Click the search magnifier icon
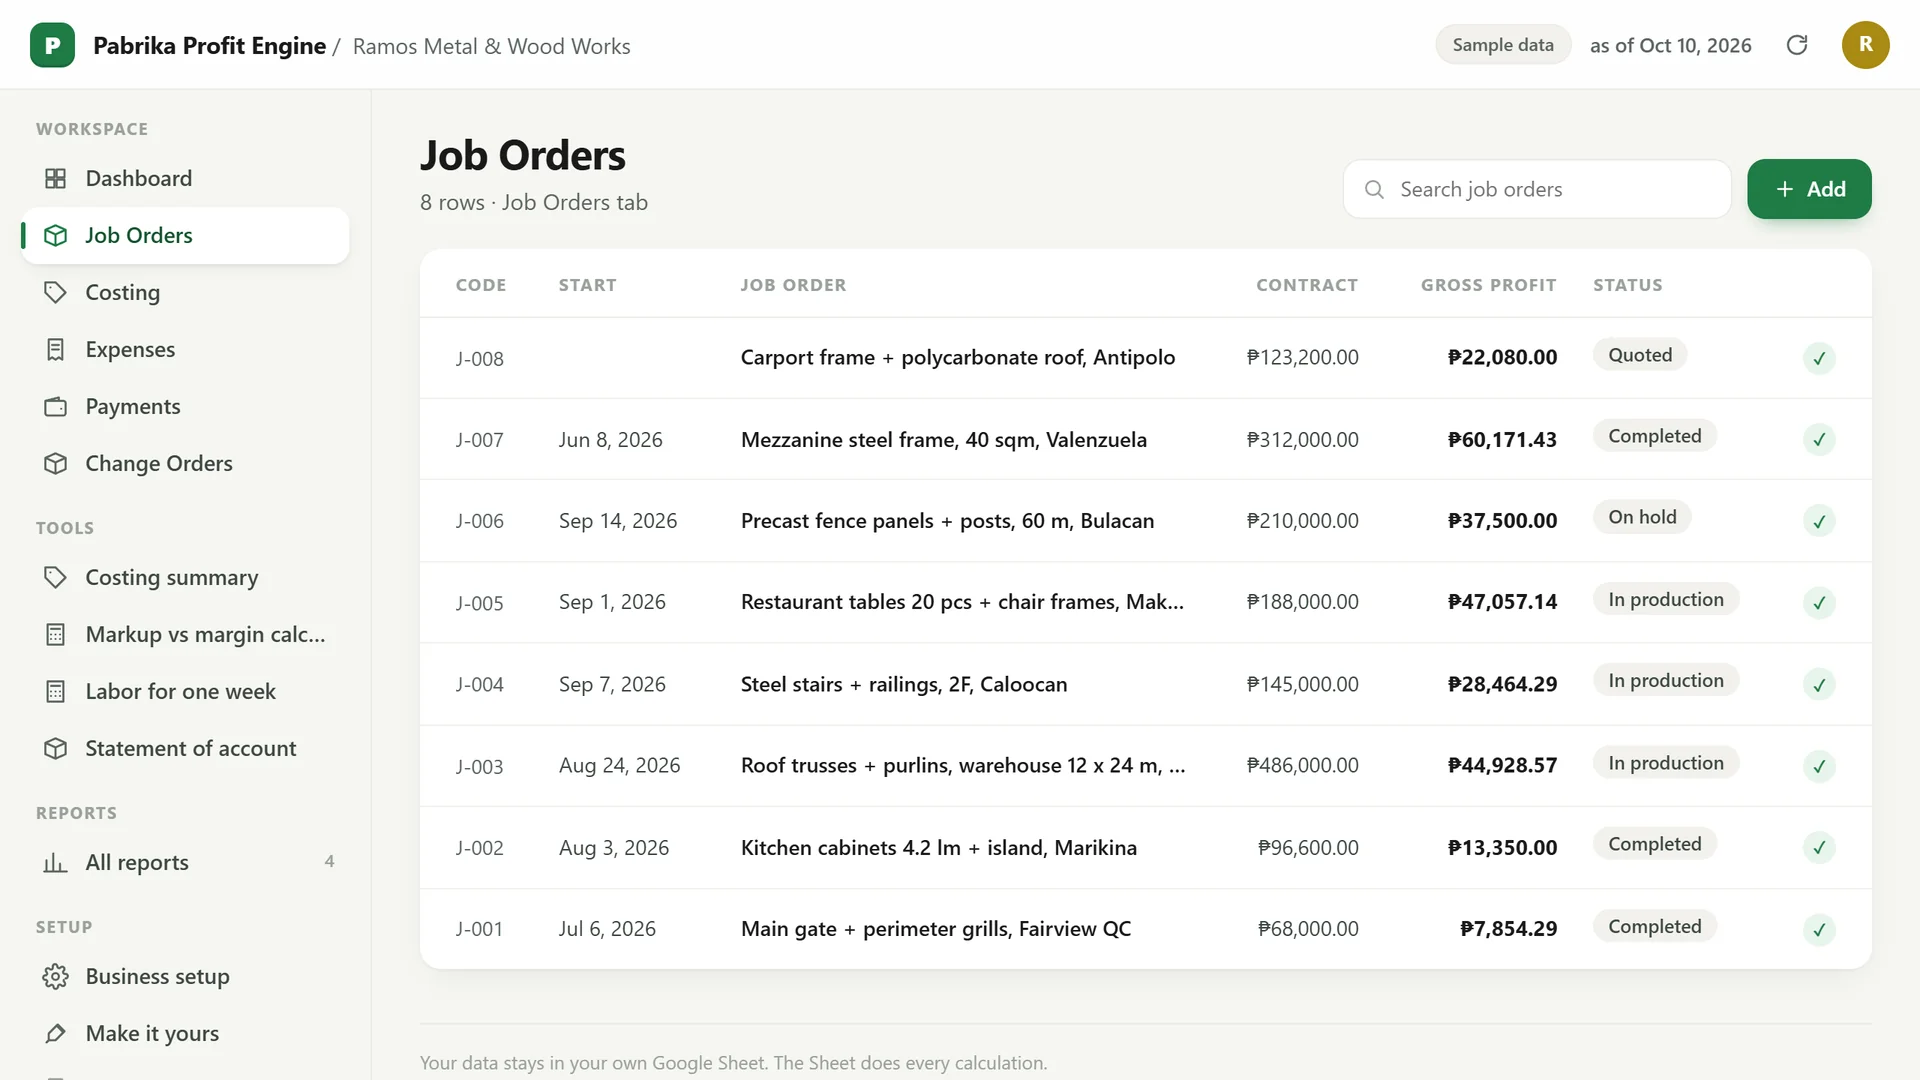 point(1374,189)
